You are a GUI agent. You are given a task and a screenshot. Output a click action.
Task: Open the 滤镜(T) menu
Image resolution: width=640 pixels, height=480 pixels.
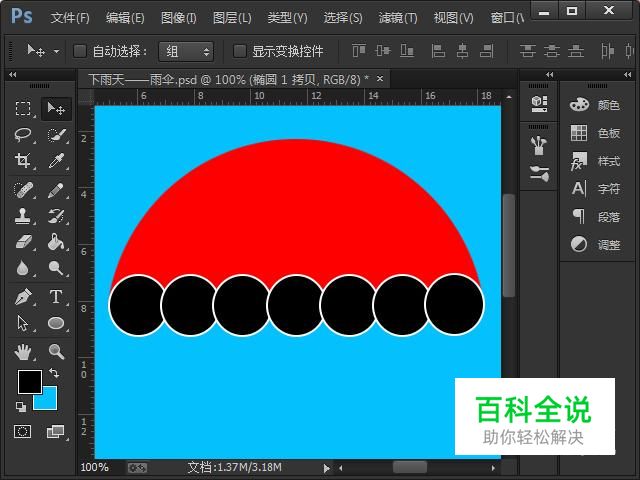(398, 18)
